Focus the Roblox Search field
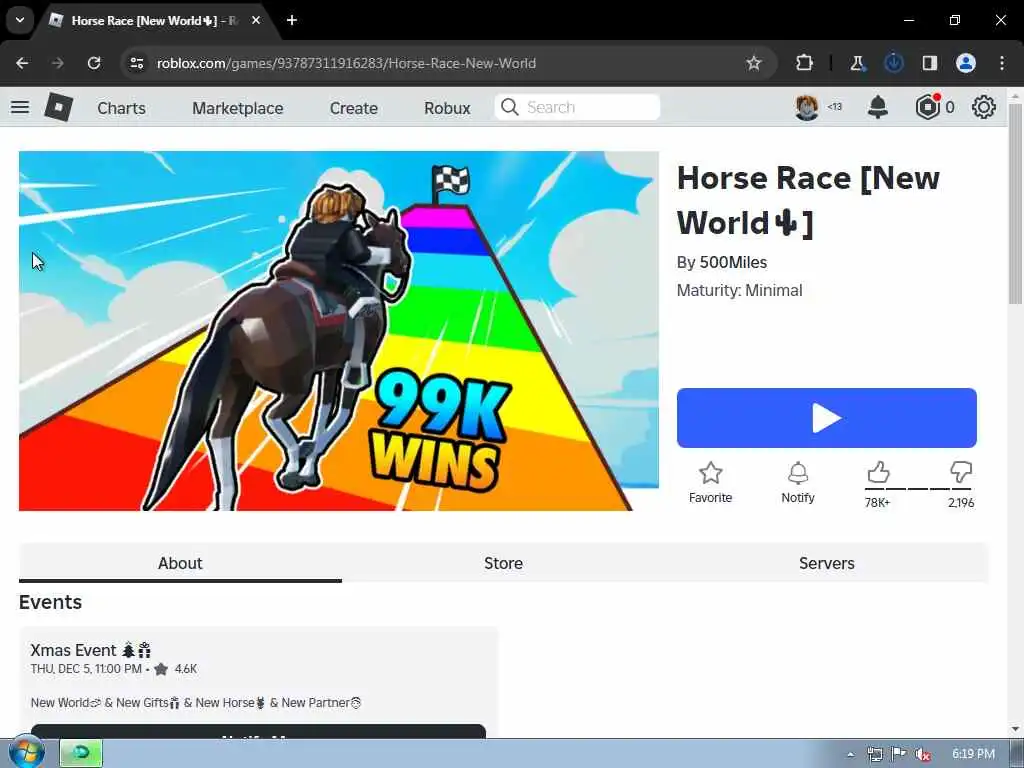1024x768 pixels. (x=577, y=107)
